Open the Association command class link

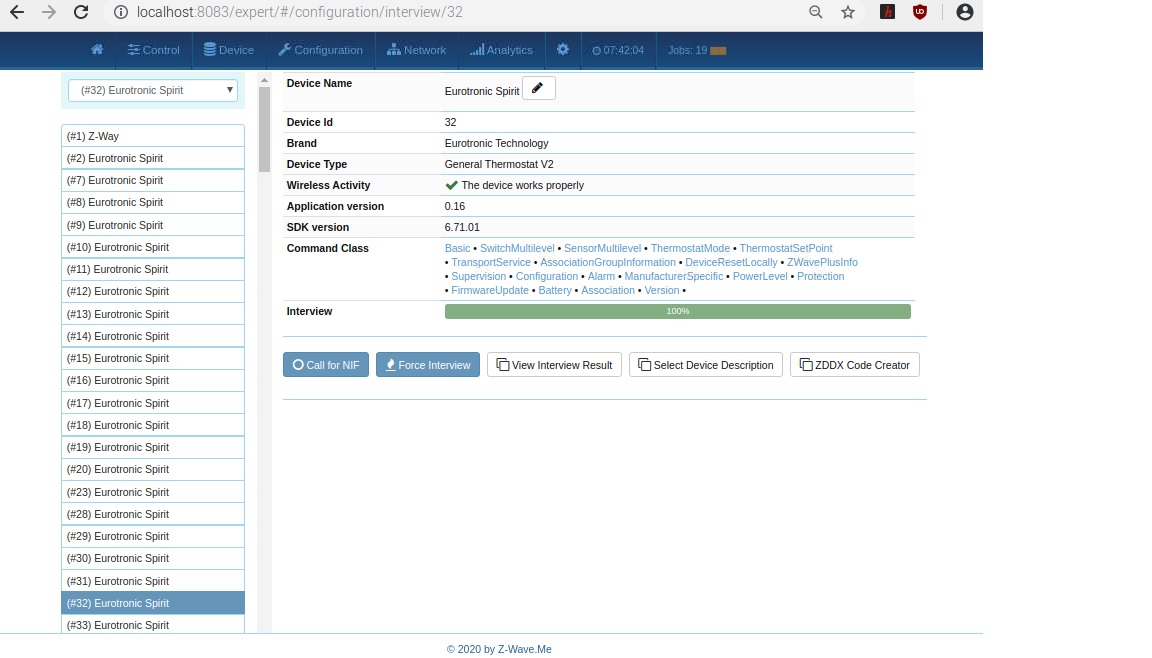coord(608,290)
